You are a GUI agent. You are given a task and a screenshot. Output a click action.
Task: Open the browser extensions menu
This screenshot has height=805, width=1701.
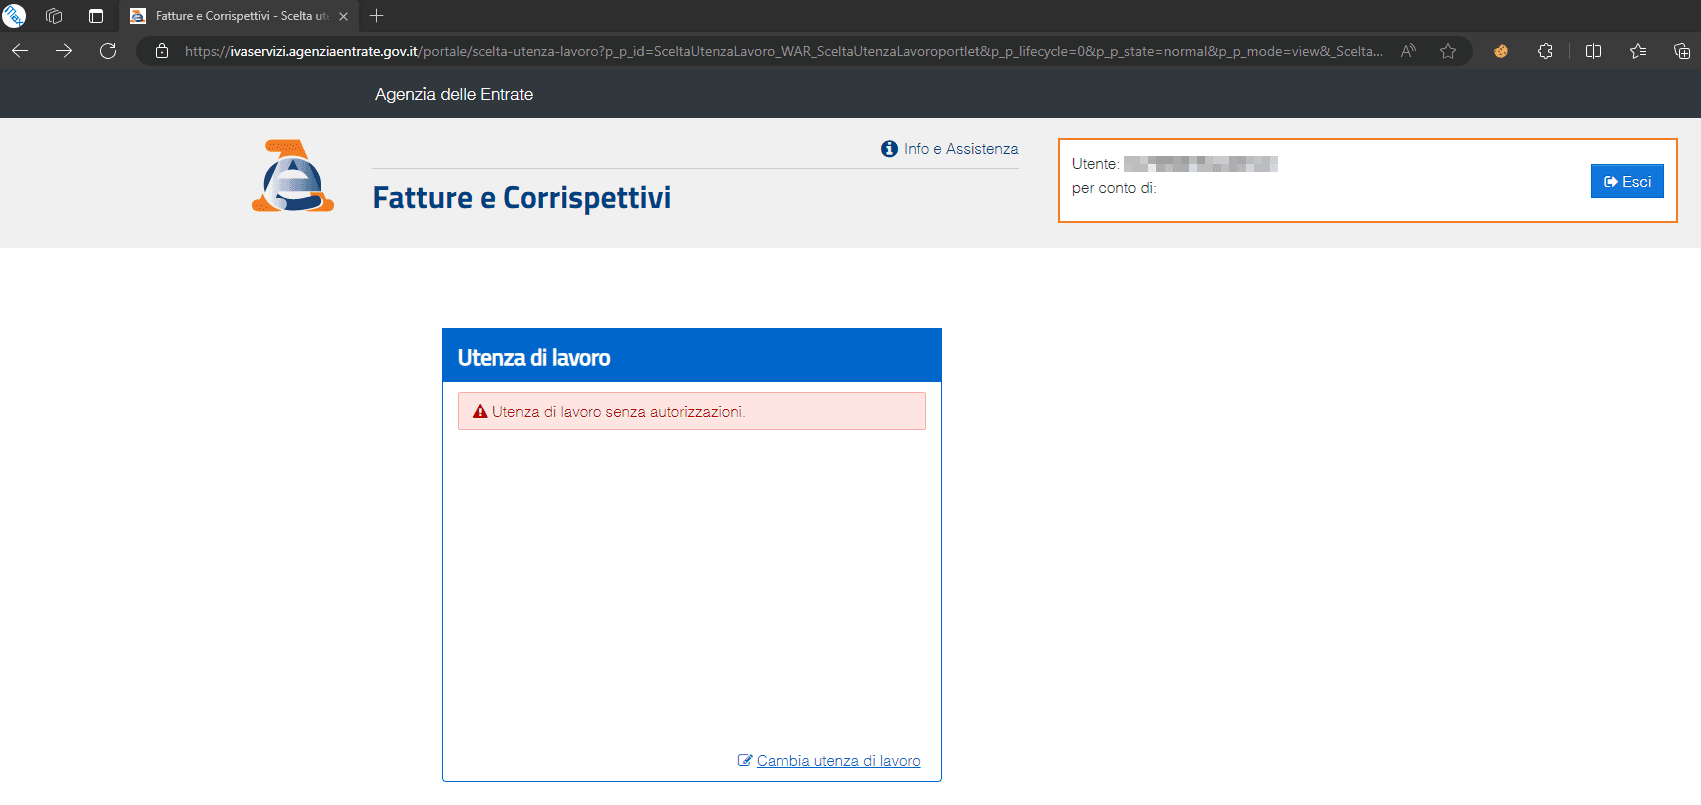point(1545,51)
